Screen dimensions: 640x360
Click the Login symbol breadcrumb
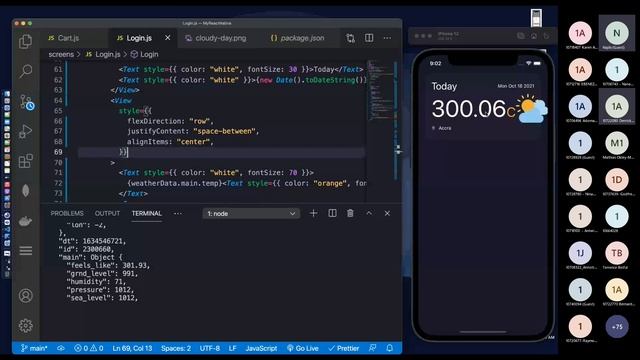point(144,54)
